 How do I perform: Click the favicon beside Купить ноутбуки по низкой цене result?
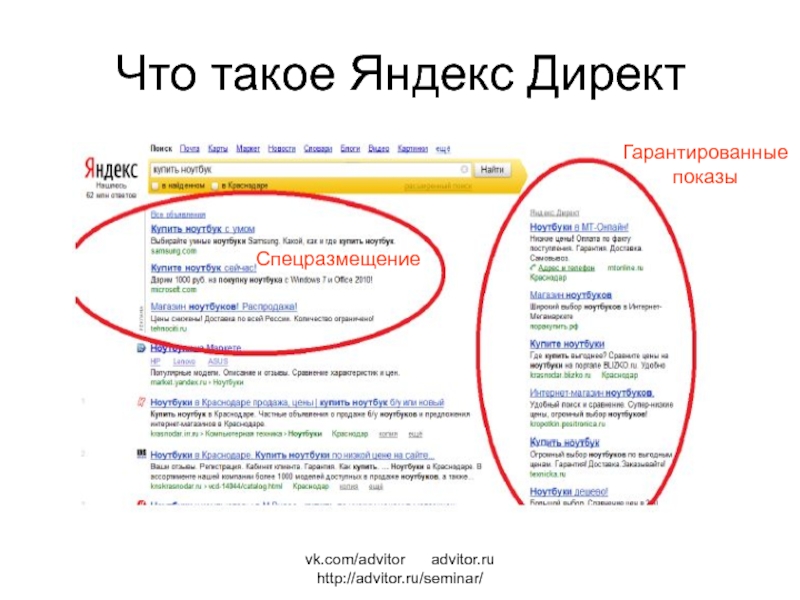click(x=141, y=454)
